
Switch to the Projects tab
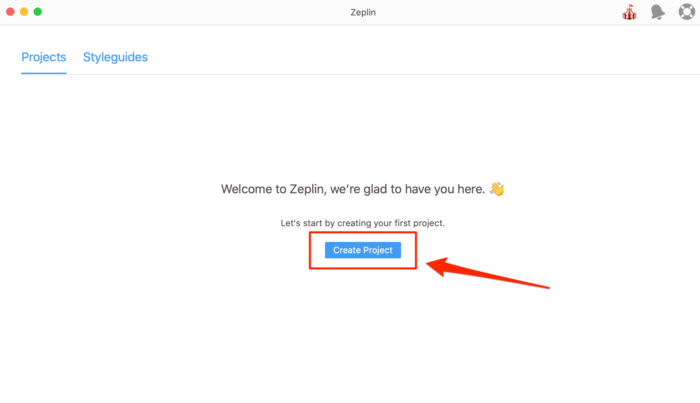click(x=44, y=57)
